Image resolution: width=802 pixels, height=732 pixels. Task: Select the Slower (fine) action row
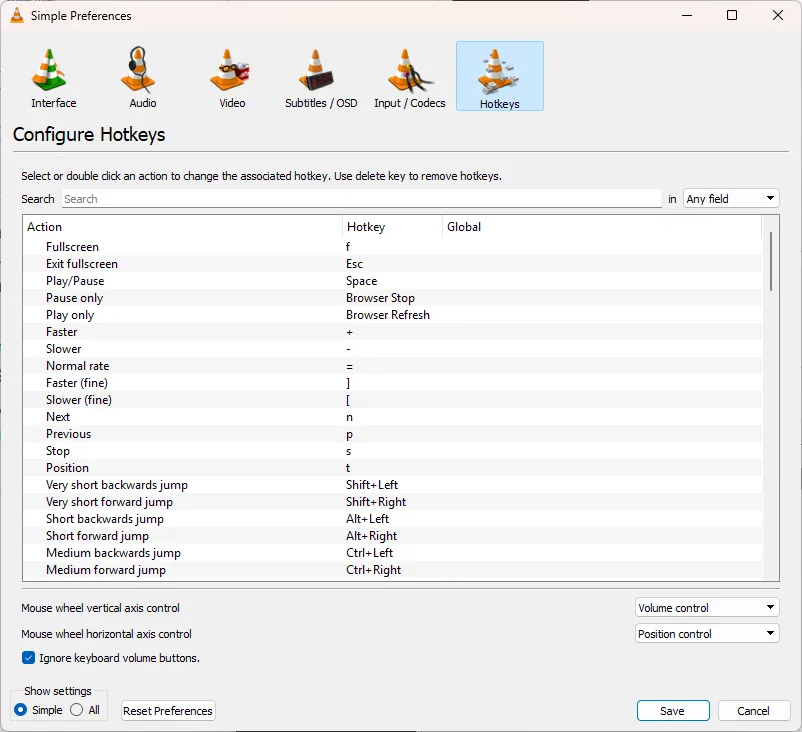coord(392,400)
